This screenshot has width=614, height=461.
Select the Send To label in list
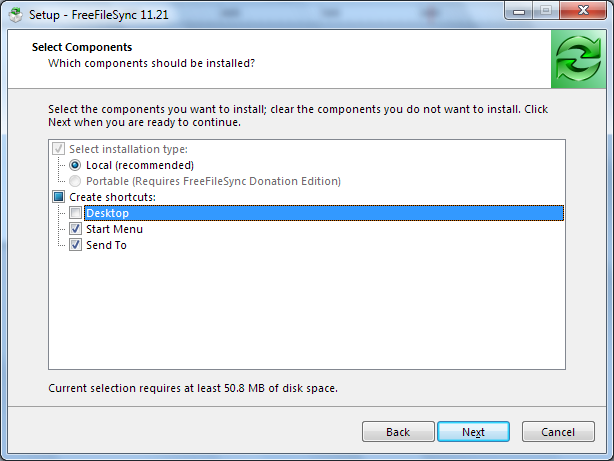coord(106,245)
